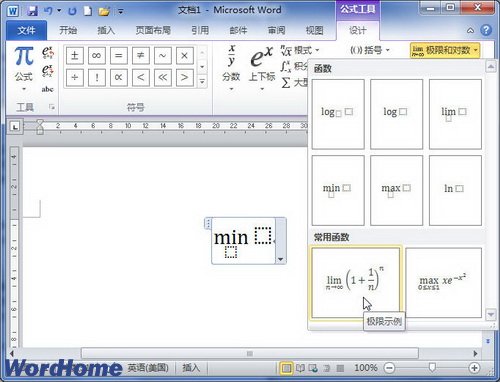Click the zoom in plus button

(x=474, y=368)
